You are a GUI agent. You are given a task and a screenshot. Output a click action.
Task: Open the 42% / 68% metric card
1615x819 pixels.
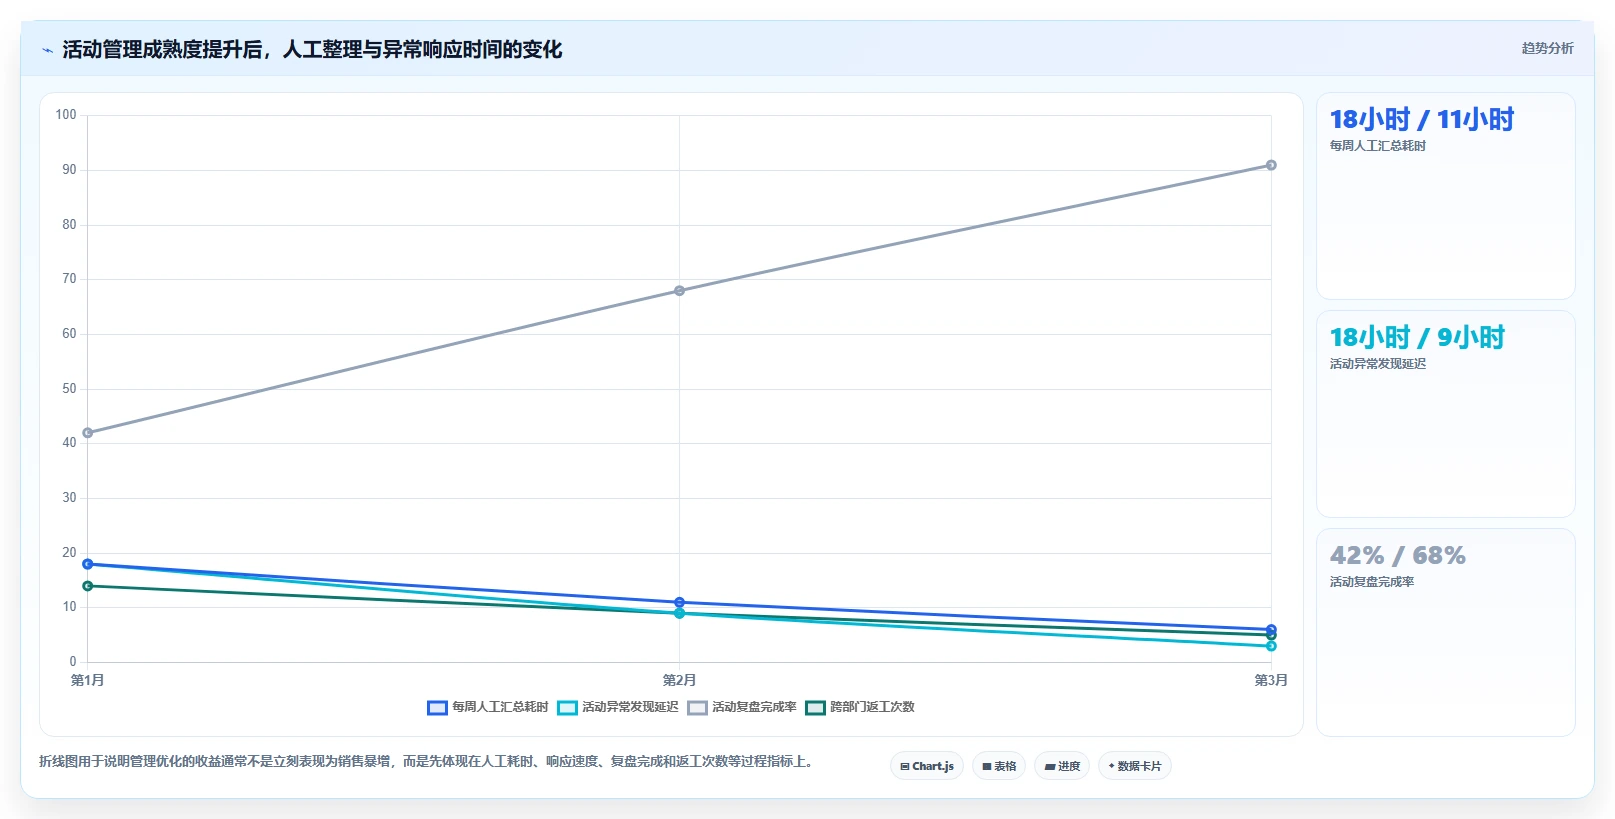point(1446,632)
